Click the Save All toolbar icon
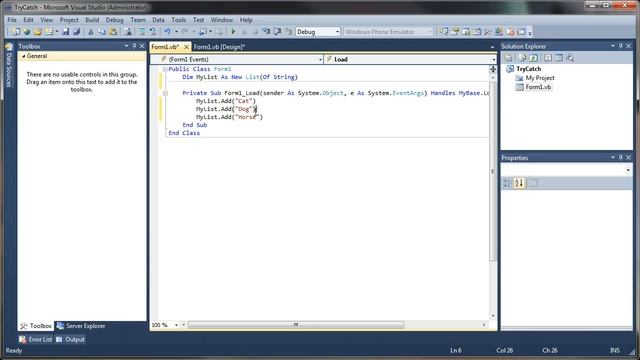Screen dimensions: 640x360 tap(76, 32)
